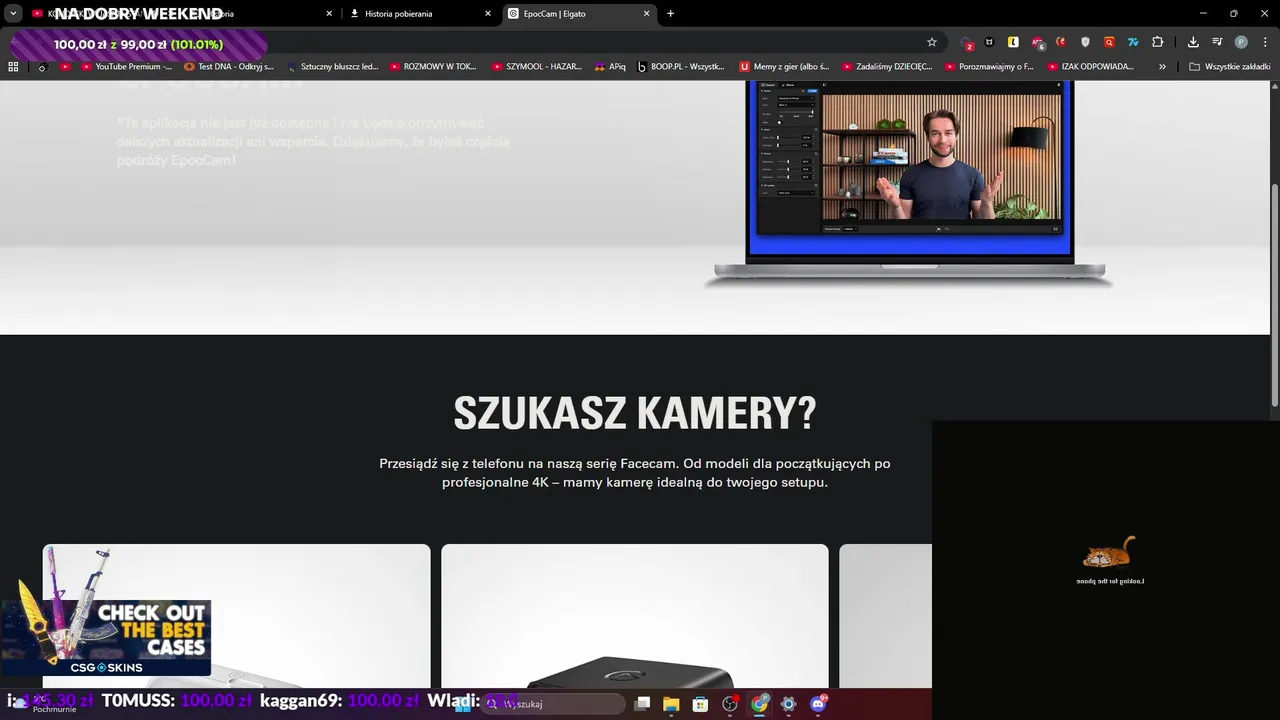Click the middle black camera product card

coord(635,616)
